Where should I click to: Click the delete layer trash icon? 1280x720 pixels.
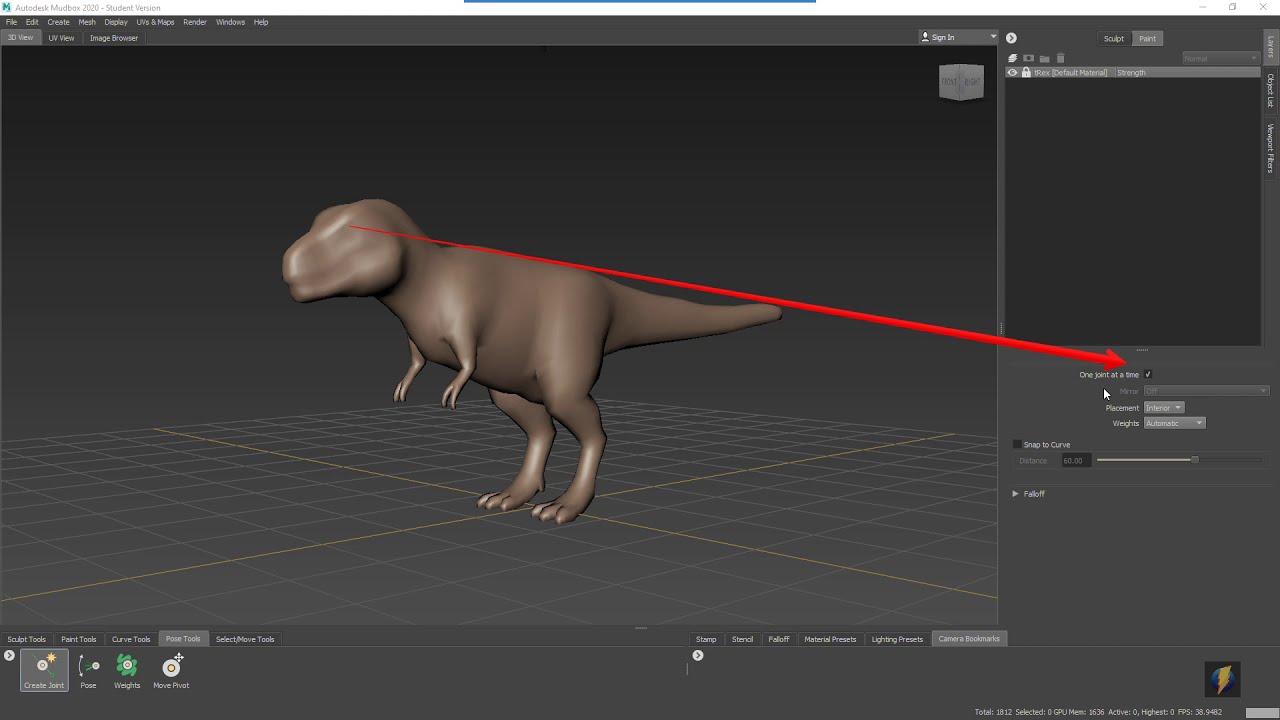point(1061,59)
